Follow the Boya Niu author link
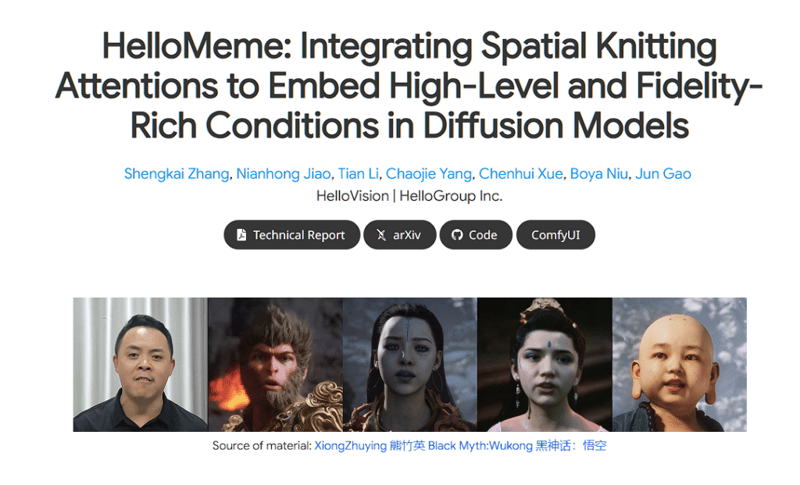The image size is (800, 485). pos(599,174)
